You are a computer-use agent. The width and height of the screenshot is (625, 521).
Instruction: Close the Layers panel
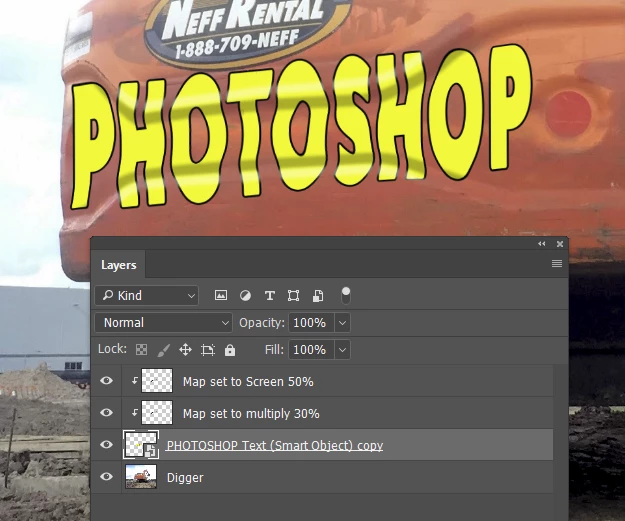coord(560,244)
